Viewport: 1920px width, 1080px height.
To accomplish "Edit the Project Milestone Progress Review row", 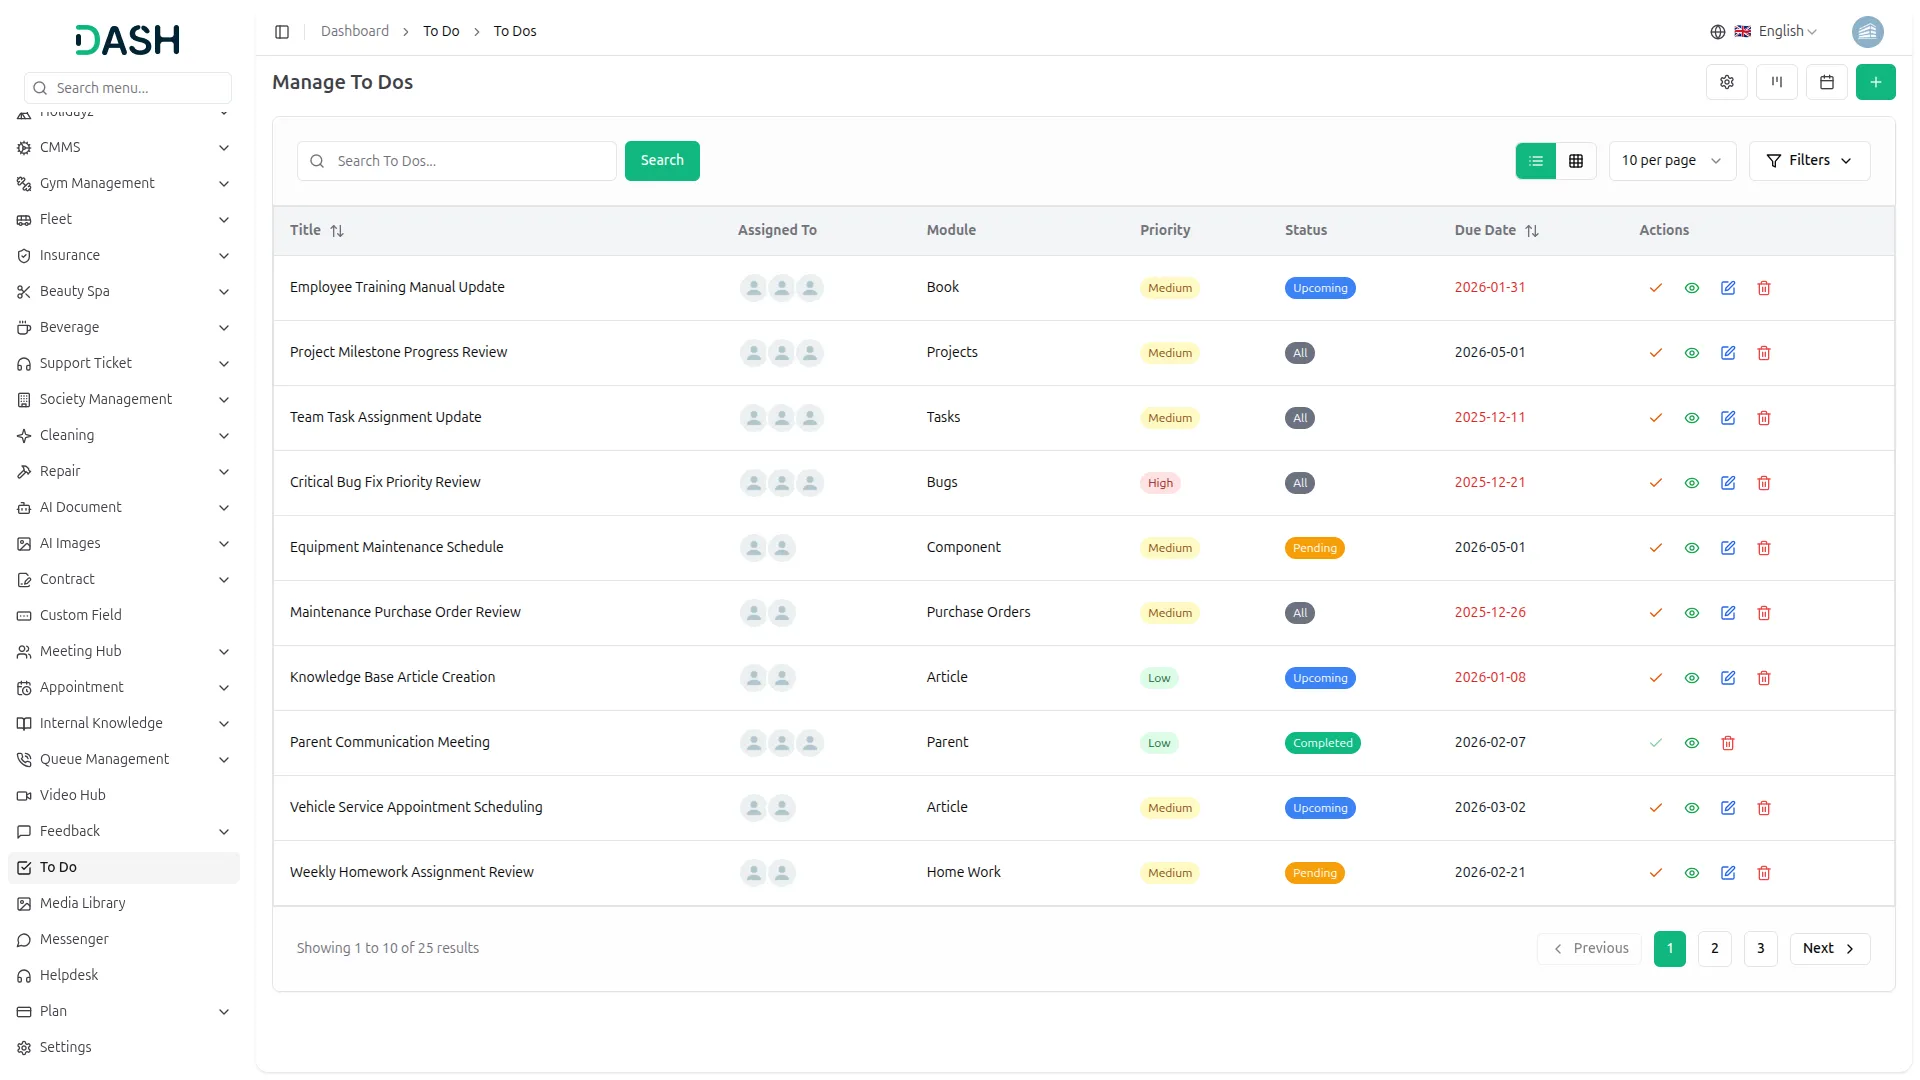I will [1727, 353].
